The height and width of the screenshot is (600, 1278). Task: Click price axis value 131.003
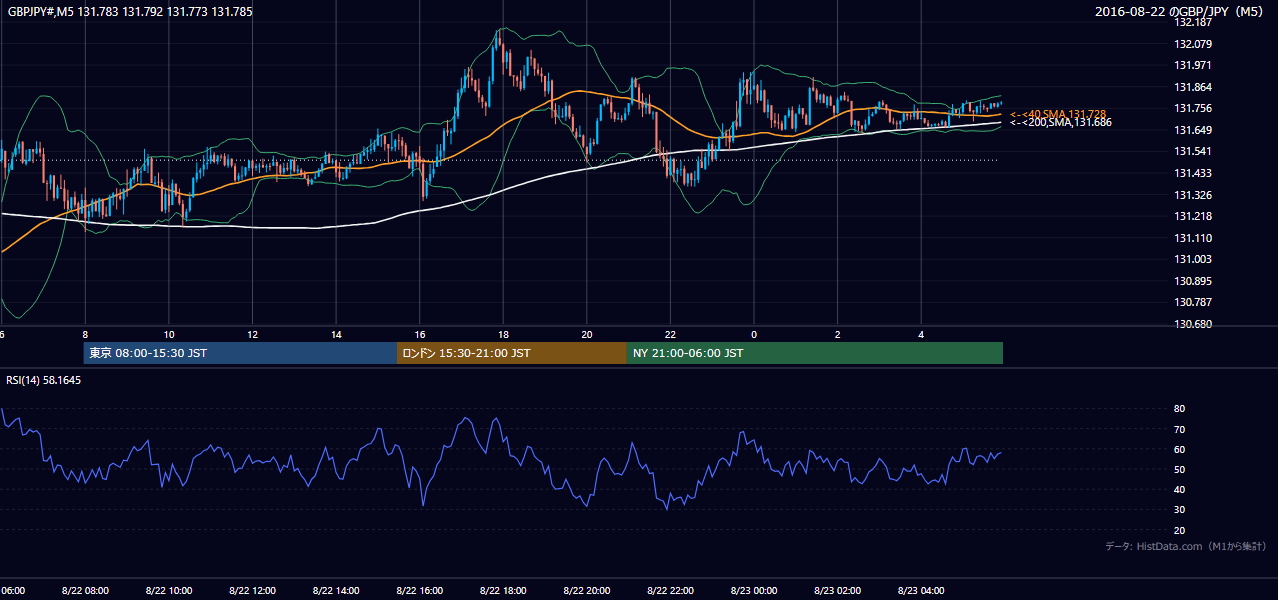(1192, 259)
